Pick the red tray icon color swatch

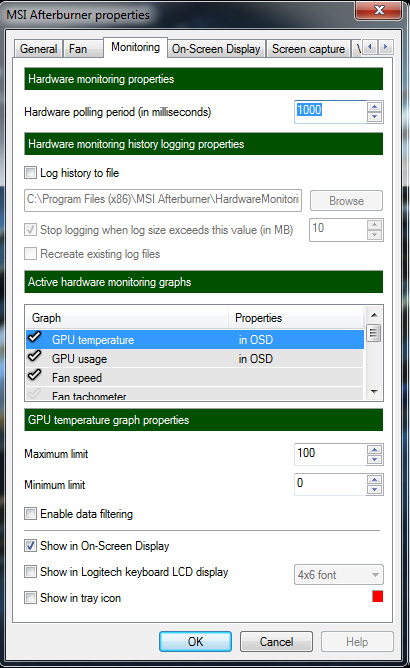click(378, 596)
